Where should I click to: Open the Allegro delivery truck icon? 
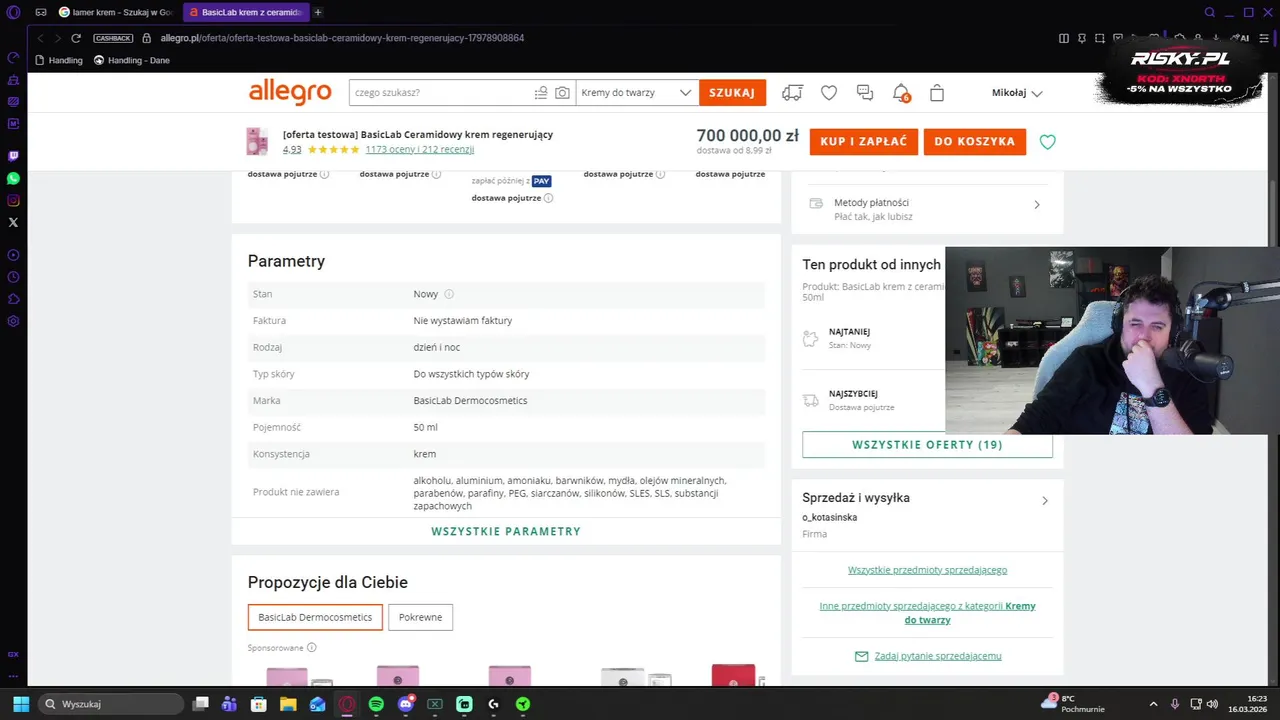point(792,93)
